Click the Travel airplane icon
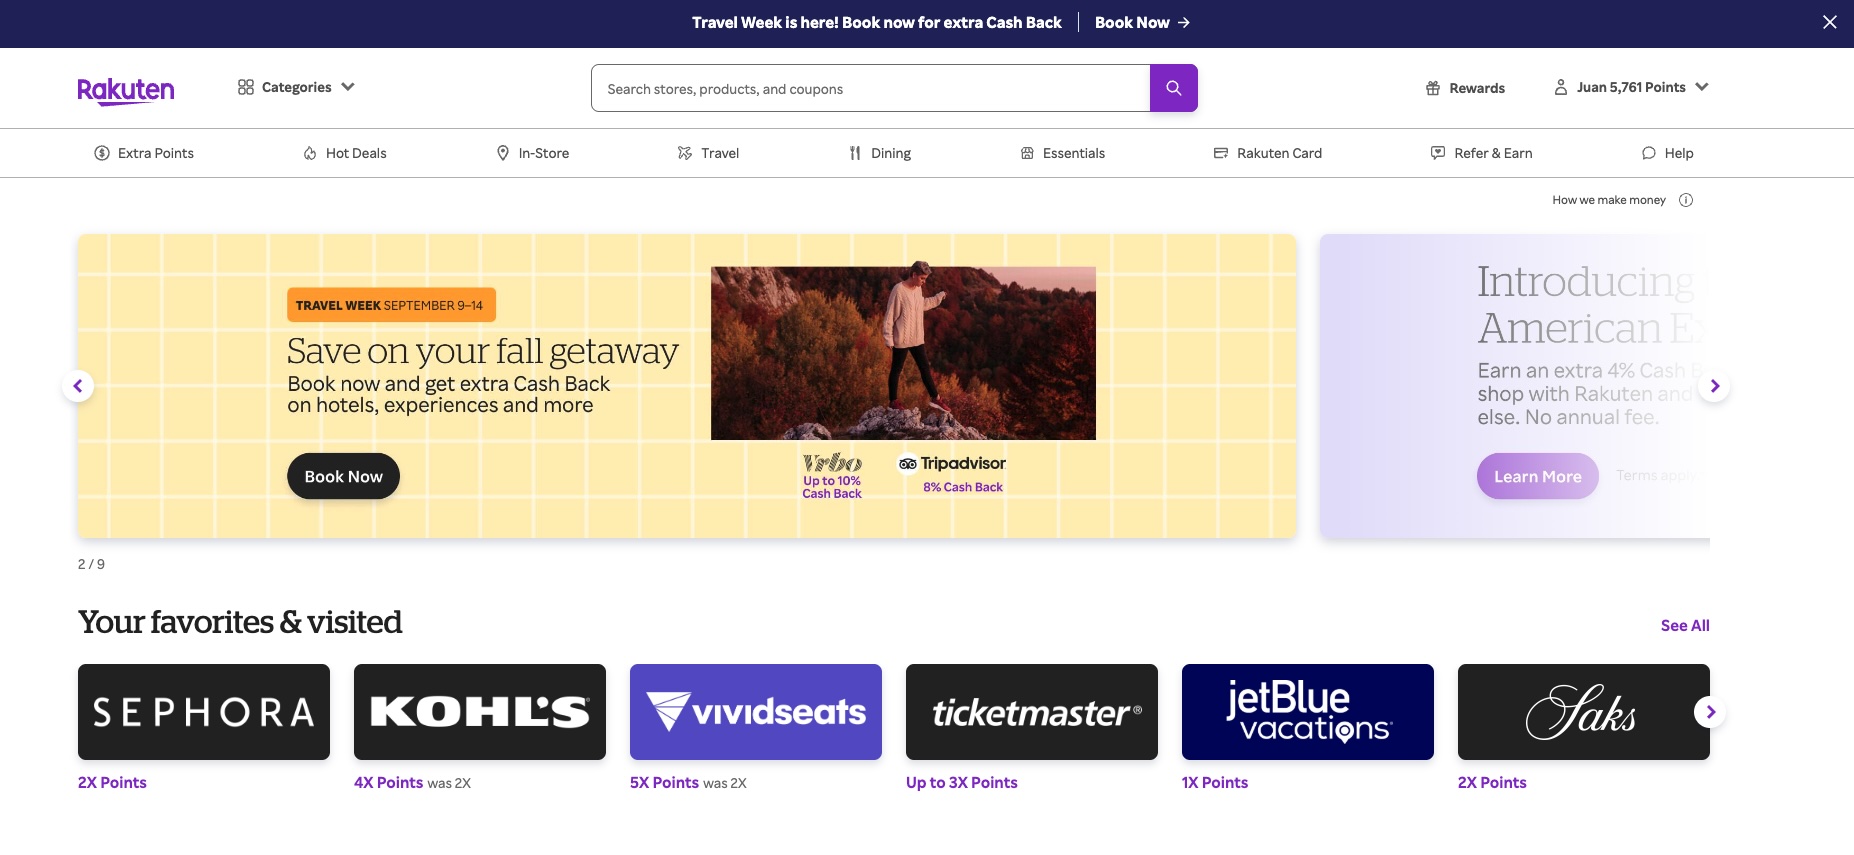1854x855 pixels. pyautogui.click(x=685, y=153)
